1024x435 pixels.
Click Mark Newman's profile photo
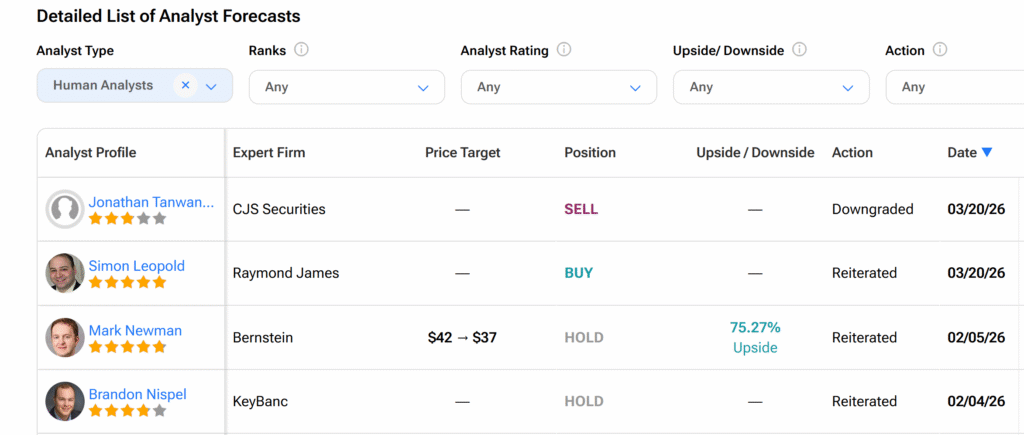click(x=65, y=337)
